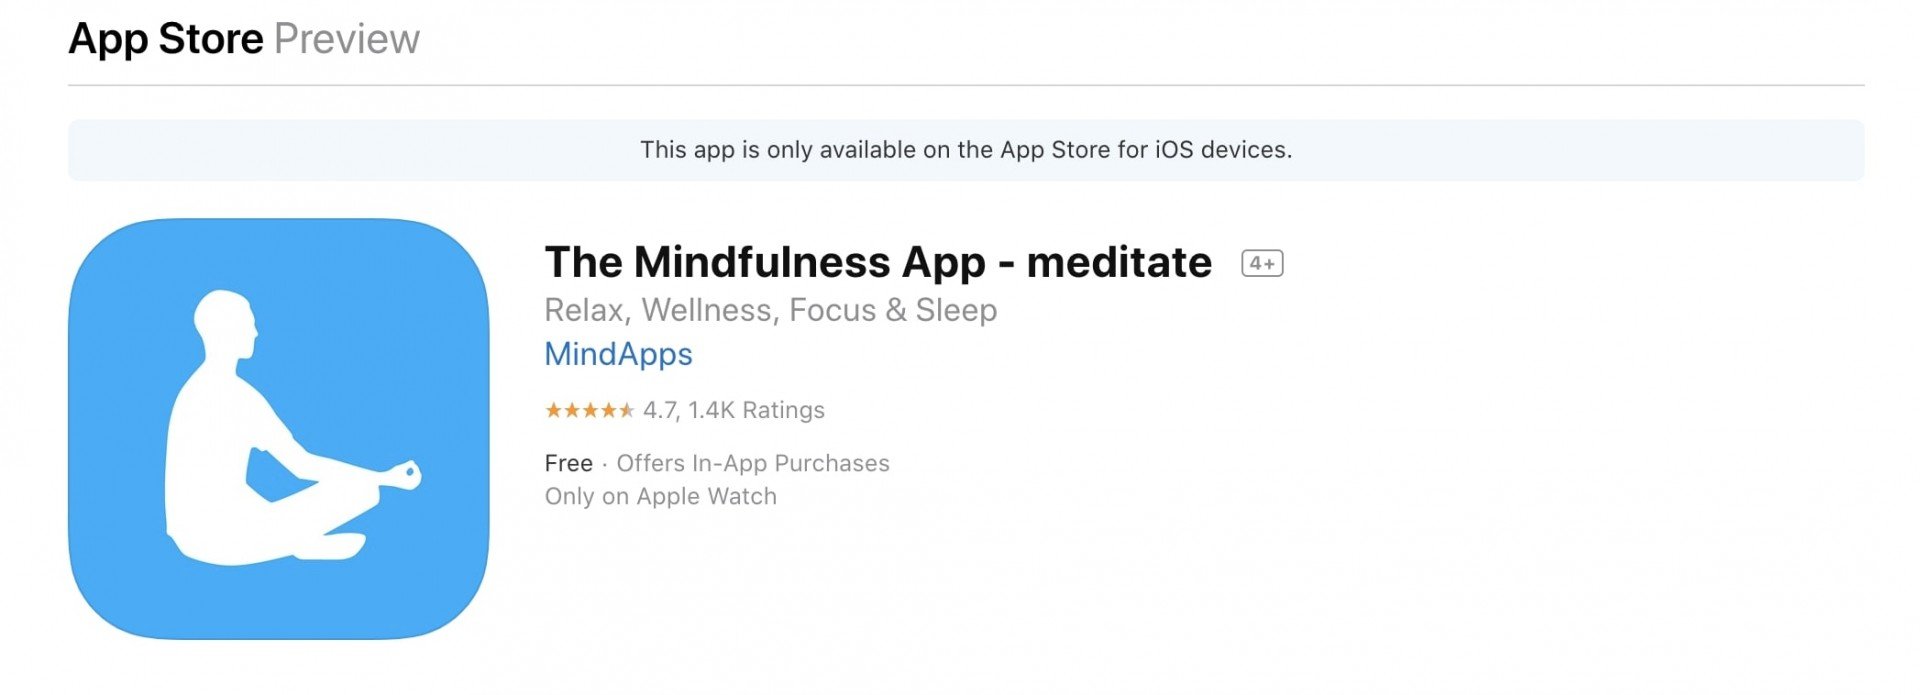1920x695 pixels.
Task: Click subtitle Relax, Wellness, Focus & Sleep
Action: coord(770,310)
